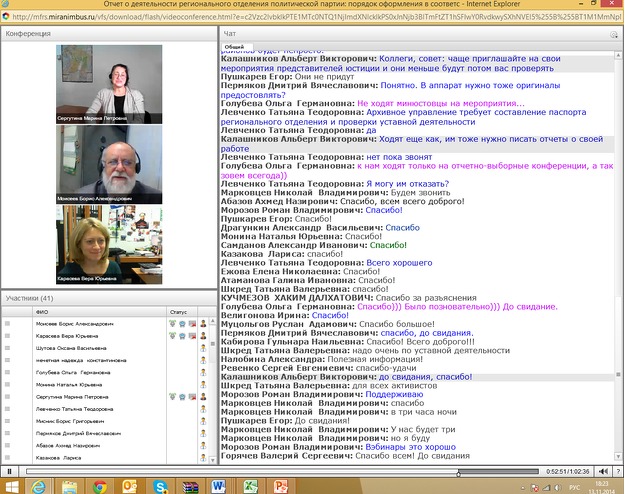The height and width of the screenshot is (494, 625).
Task: Select participant name Пермяков Дмитрий Вячеславович
Action: pos(78,433)
